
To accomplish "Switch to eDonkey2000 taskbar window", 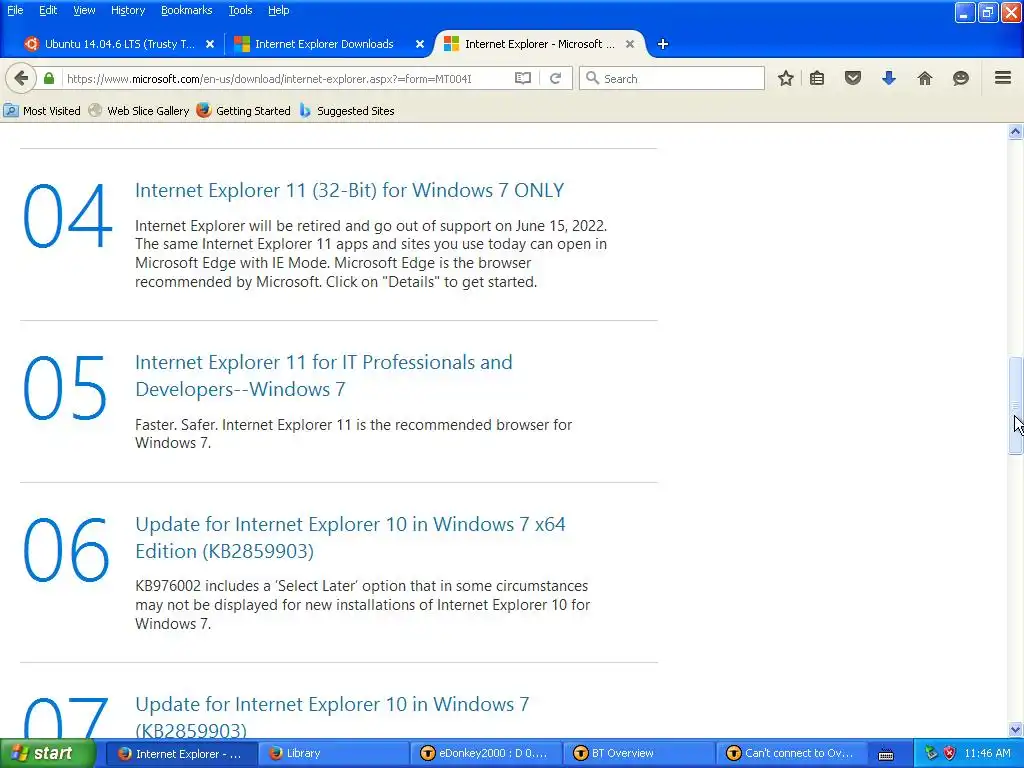I will [x=485, y=754].
